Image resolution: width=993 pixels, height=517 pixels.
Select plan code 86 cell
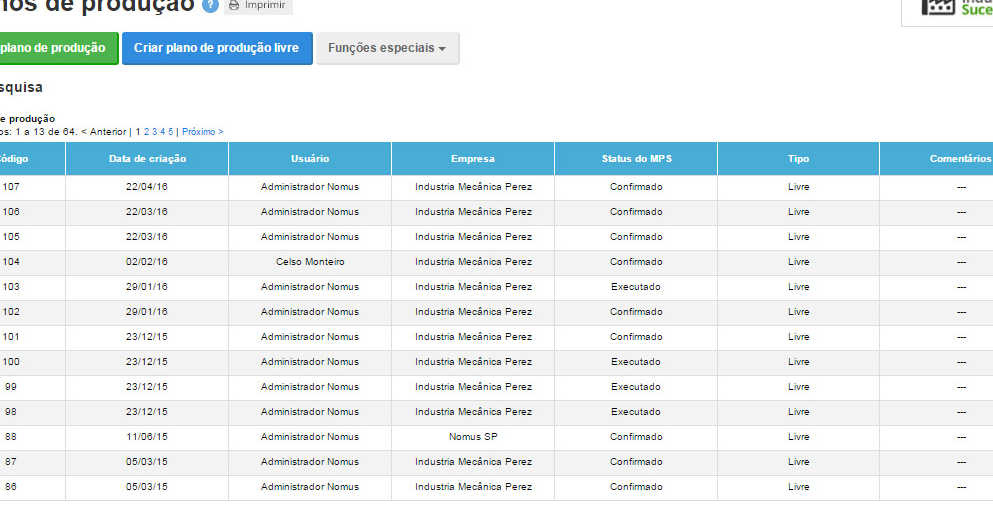point(32,487)
